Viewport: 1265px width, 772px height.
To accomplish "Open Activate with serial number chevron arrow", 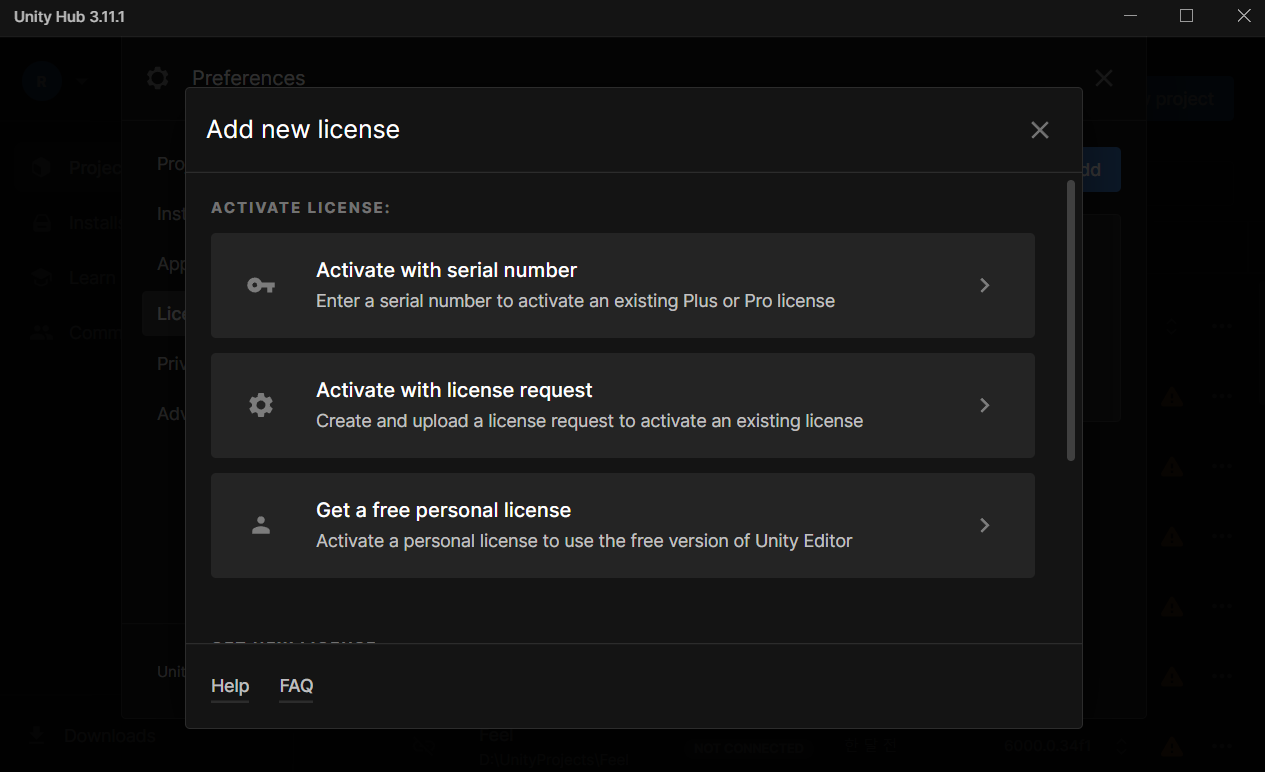I will pos(985,285).
